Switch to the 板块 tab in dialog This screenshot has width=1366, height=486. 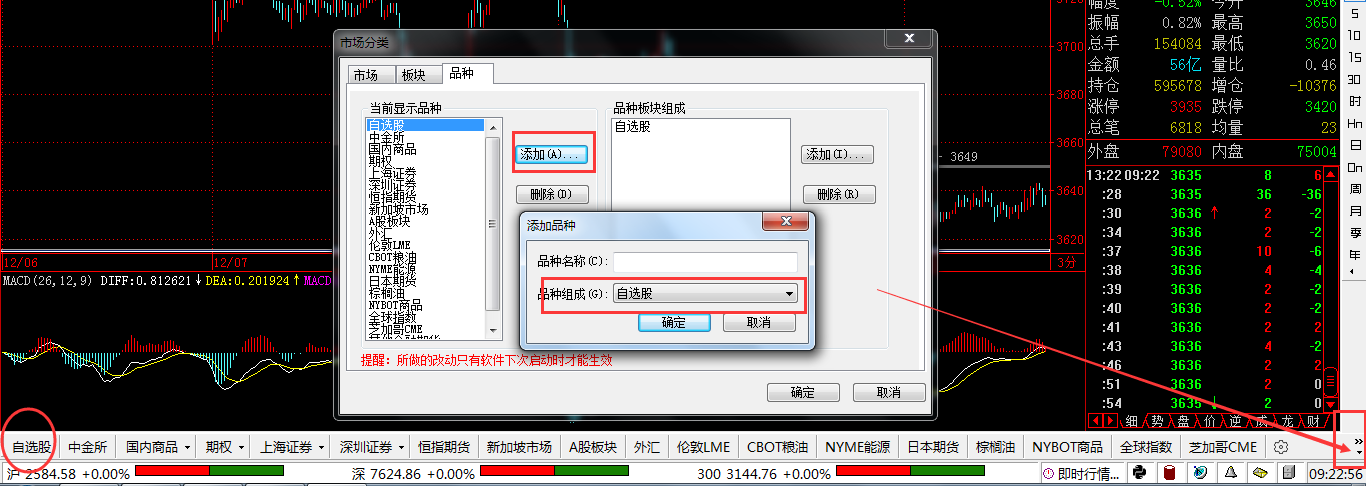coord(413,75)
